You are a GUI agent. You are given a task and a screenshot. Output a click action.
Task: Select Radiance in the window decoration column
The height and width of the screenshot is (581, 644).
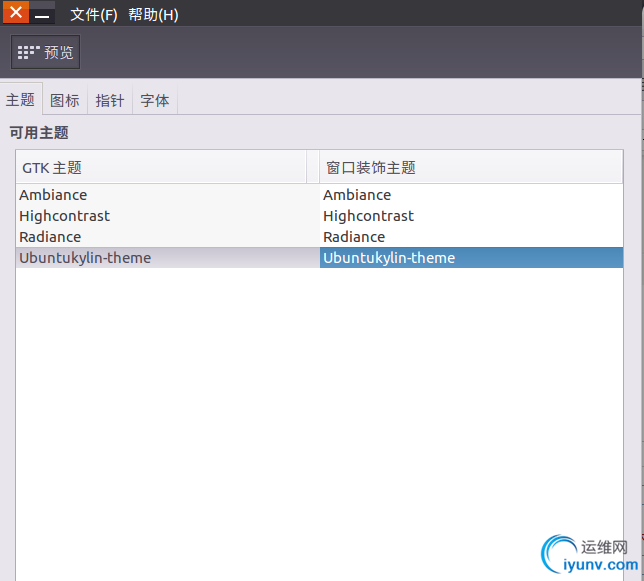click(x=471, y=237)
